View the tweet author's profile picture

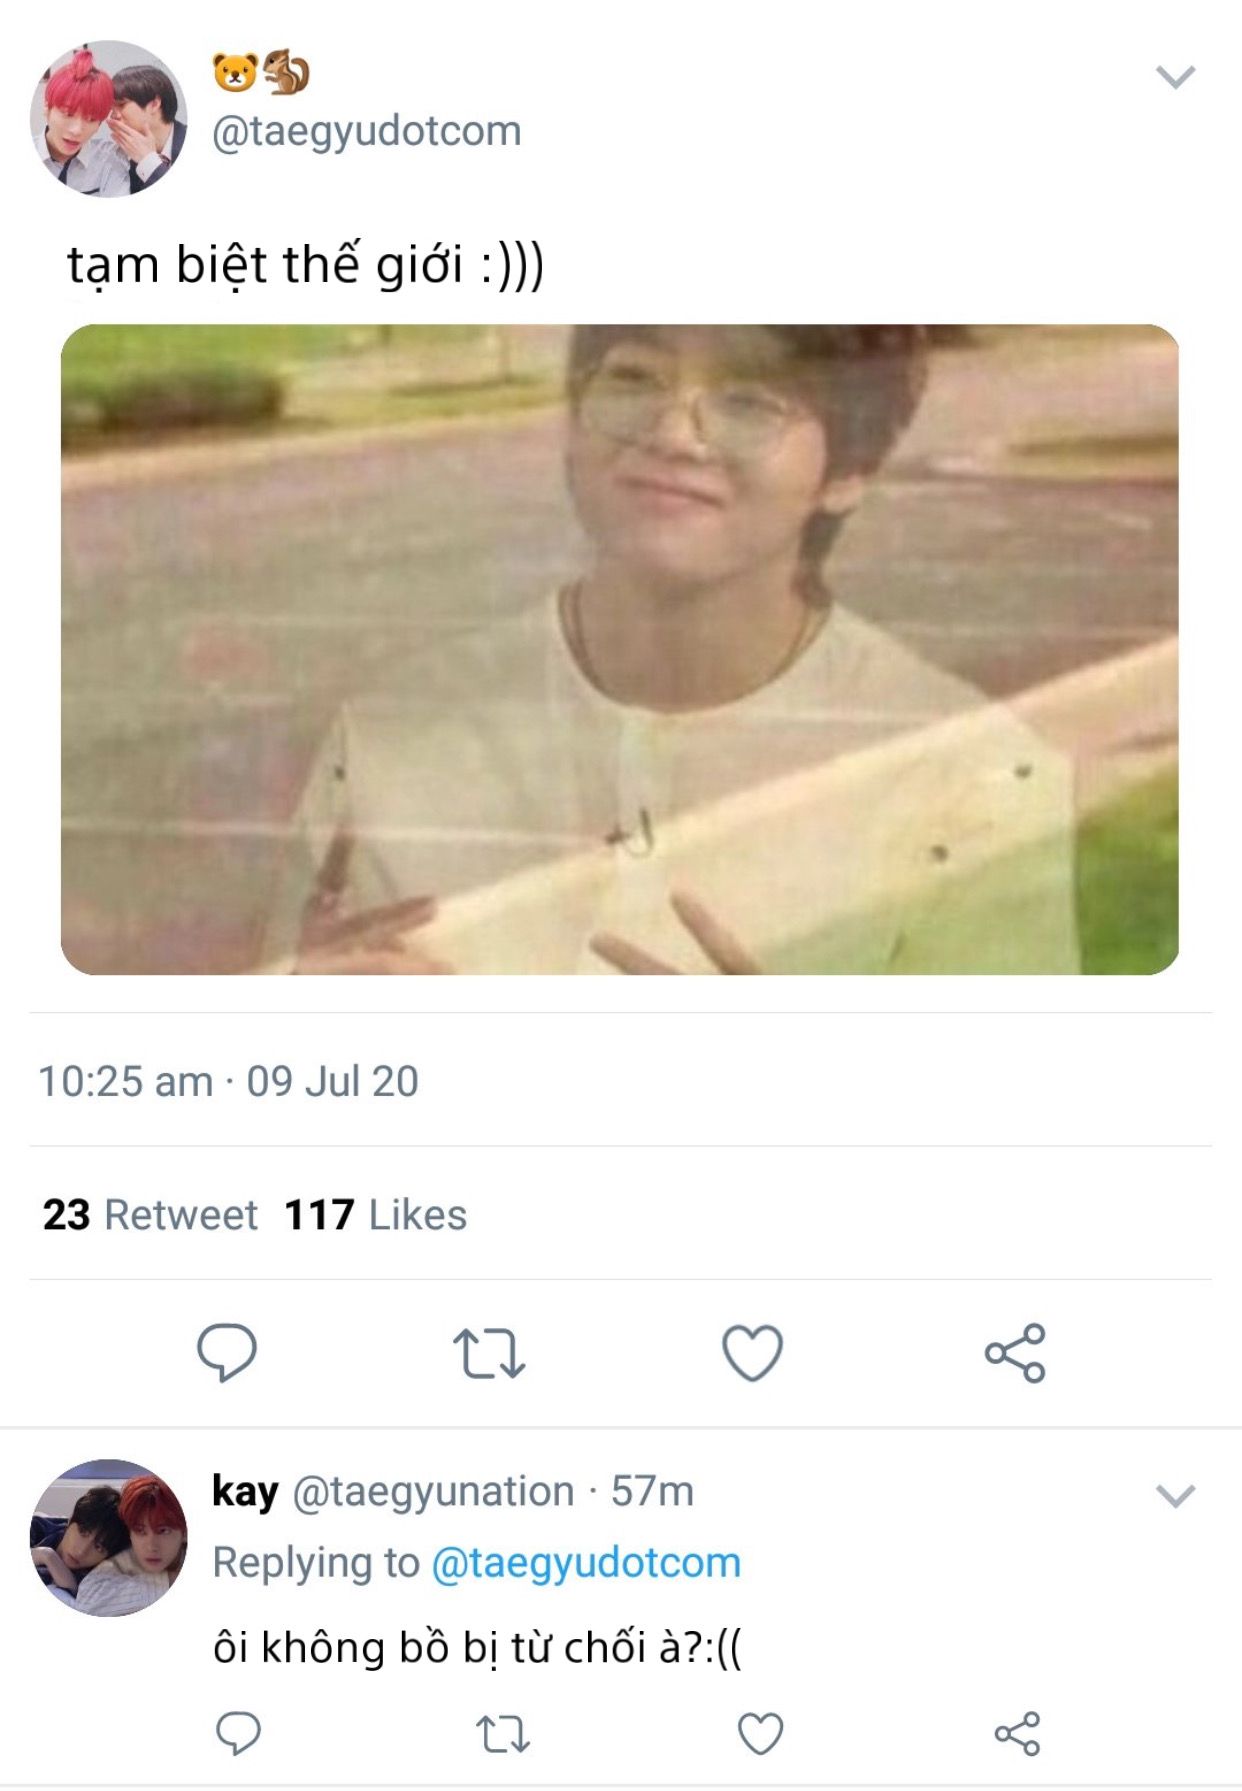[x=109, y=118]
